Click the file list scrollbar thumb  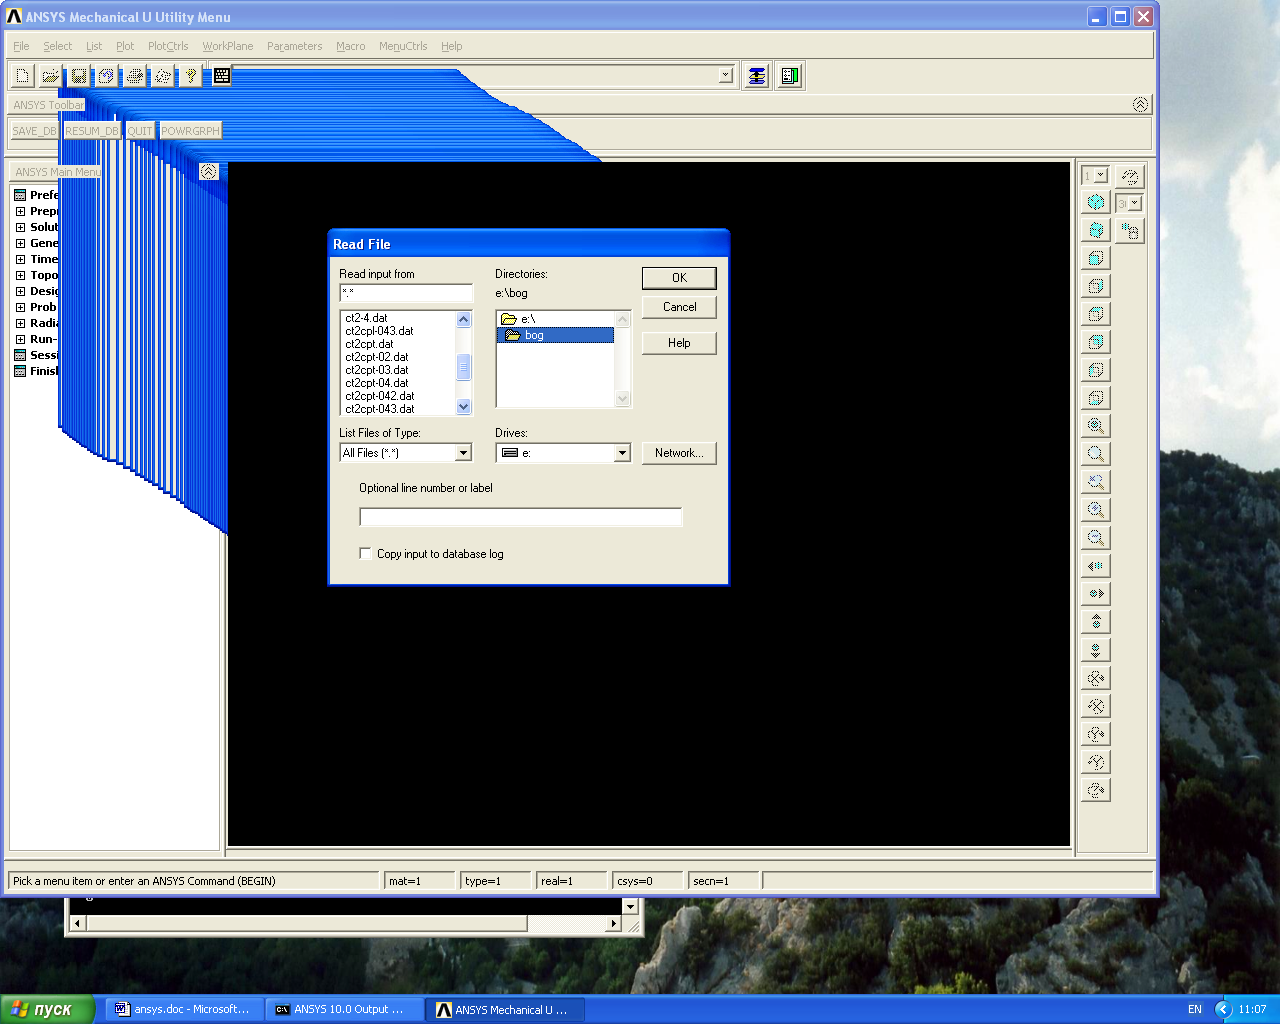tap(463, 367)
